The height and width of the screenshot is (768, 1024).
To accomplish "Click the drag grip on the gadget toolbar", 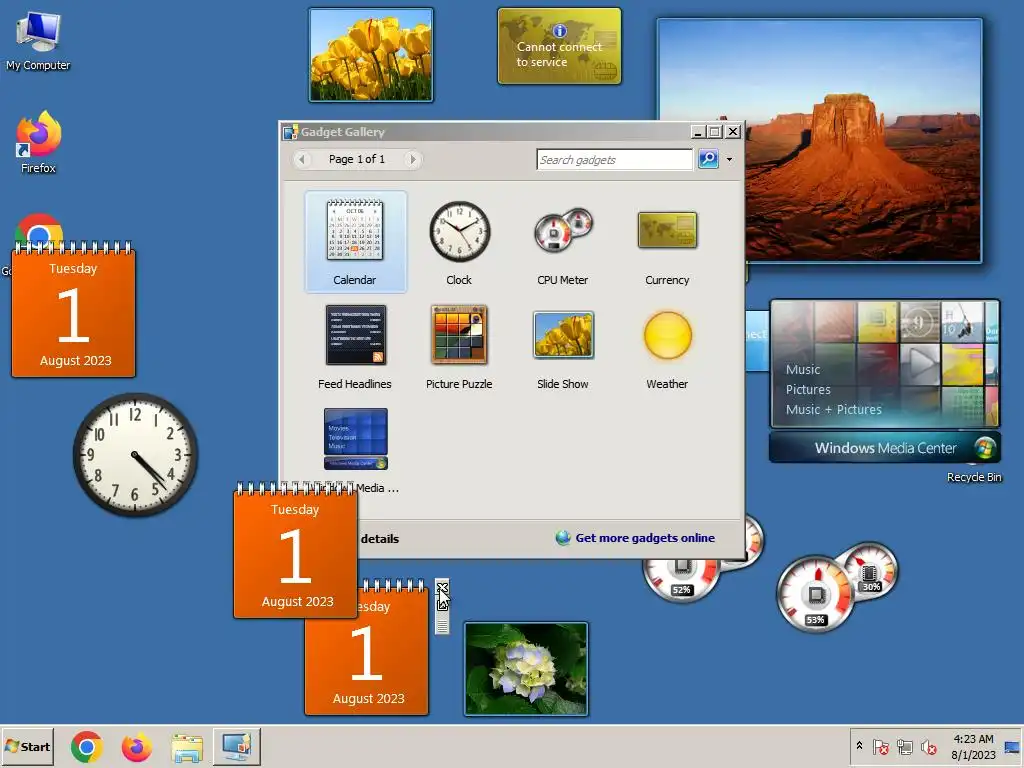I will point(442,626).
